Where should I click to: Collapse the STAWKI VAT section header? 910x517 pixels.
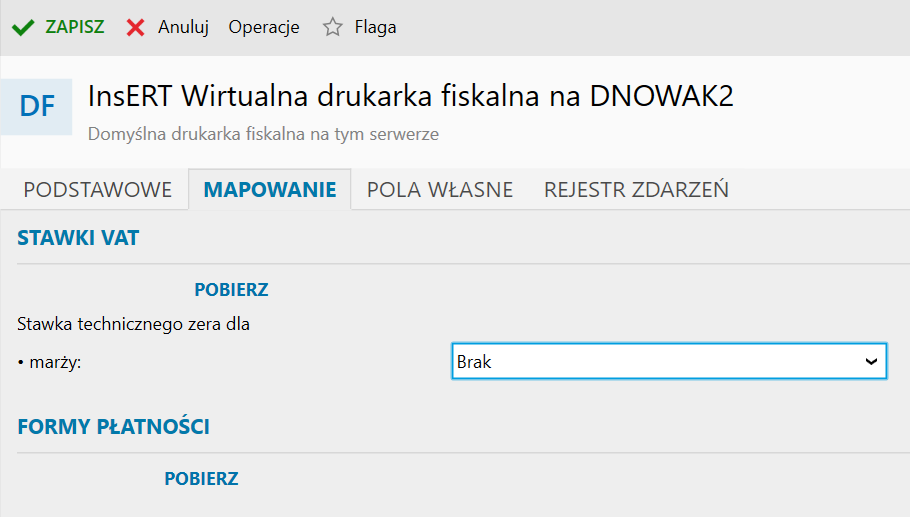click(78, 238)
